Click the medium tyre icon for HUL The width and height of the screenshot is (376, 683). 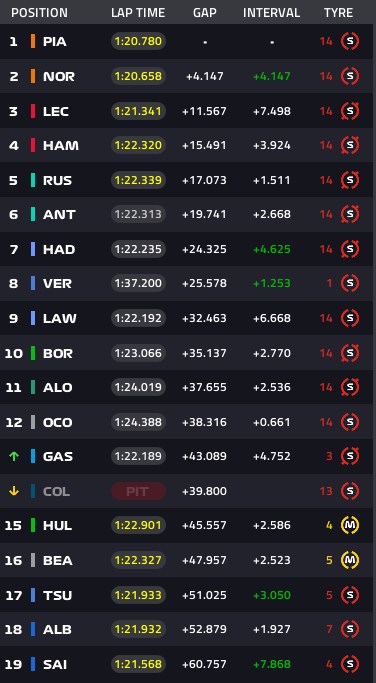[350, 525]
